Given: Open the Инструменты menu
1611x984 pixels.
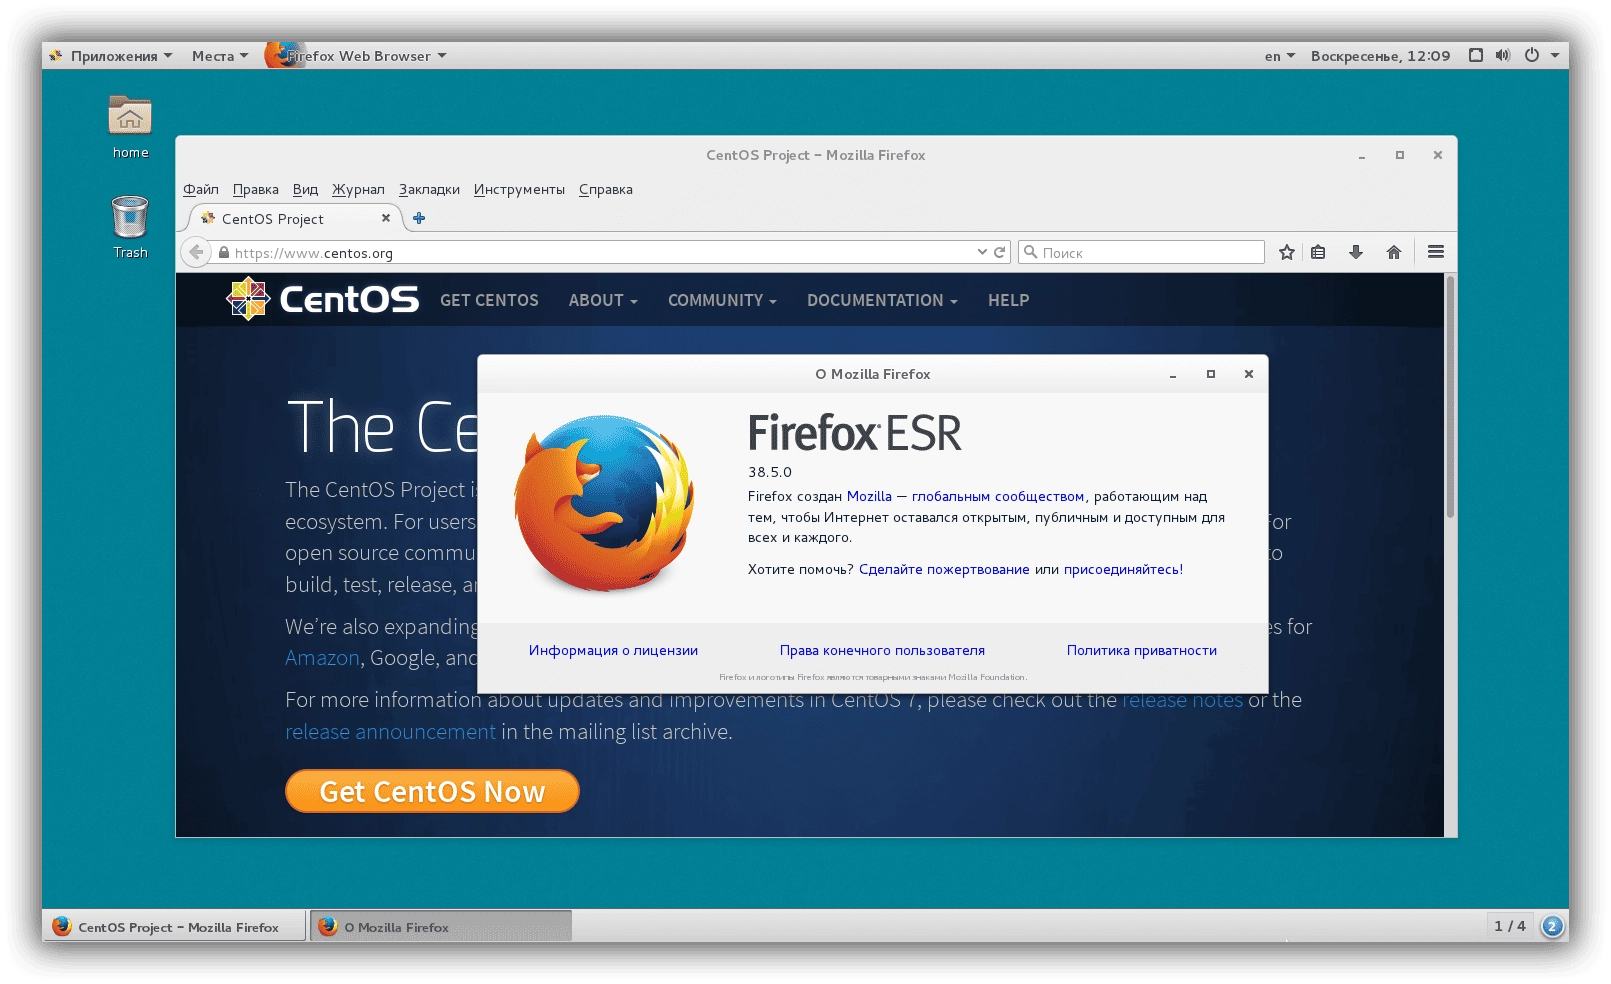Looking at the screenshot, I should [519, 189].
